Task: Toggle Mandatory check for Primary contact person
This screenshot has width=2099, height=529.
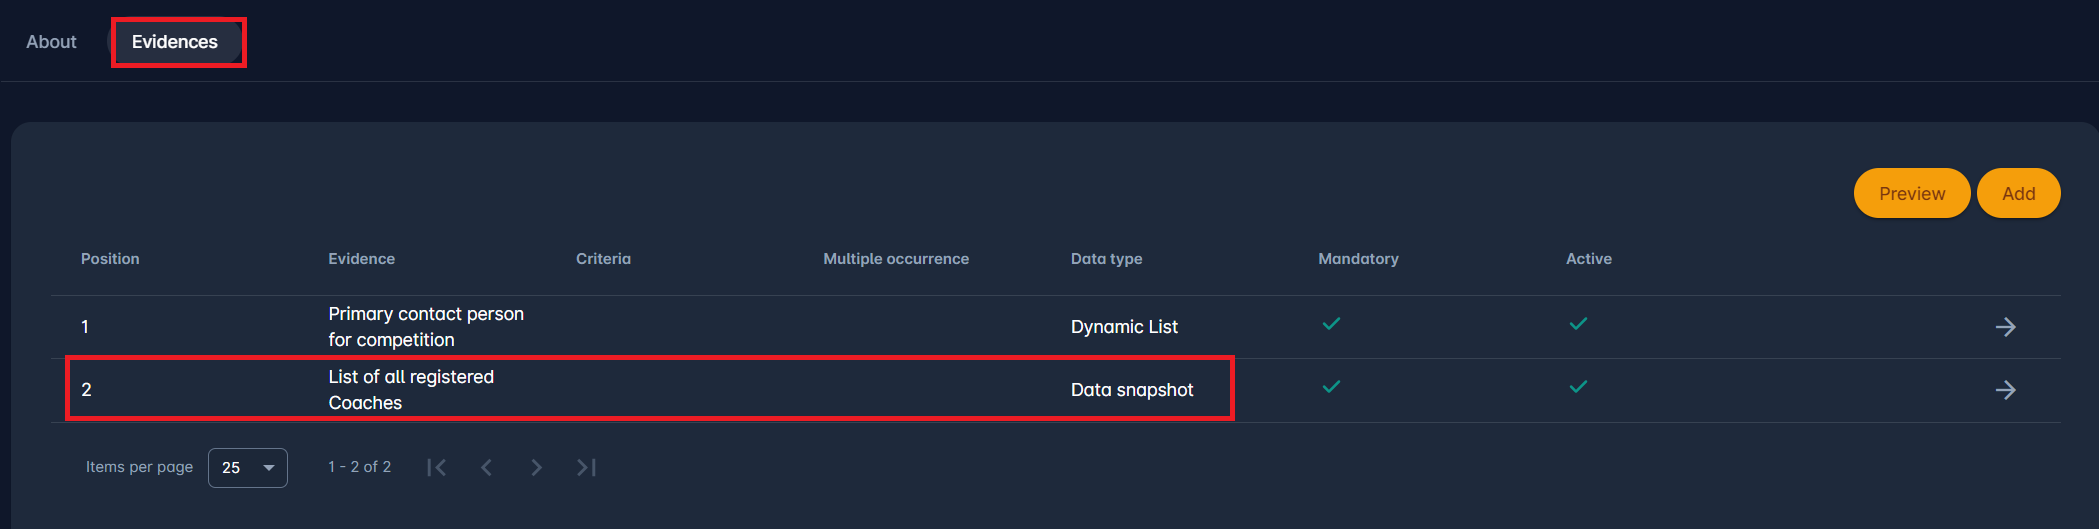Action: click(1331, 324)
